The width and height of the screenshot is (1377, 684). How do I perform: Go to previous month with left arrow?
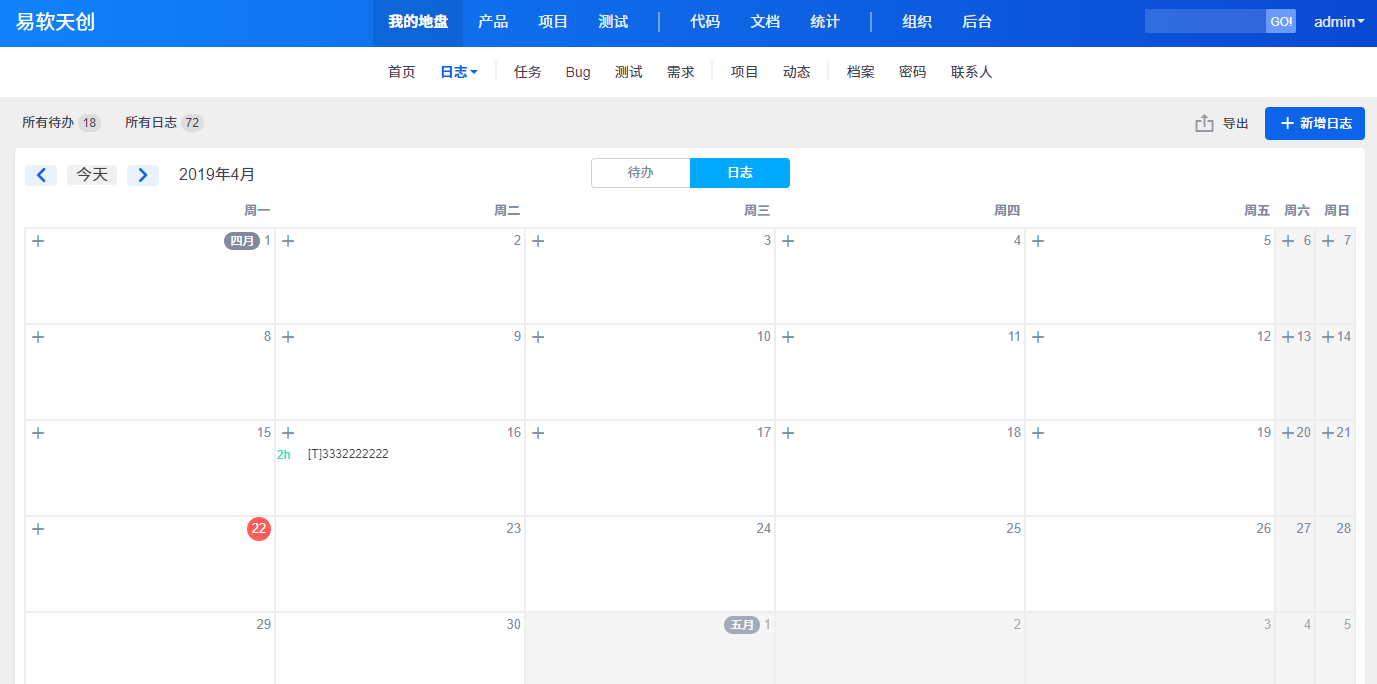coord(41,175)
